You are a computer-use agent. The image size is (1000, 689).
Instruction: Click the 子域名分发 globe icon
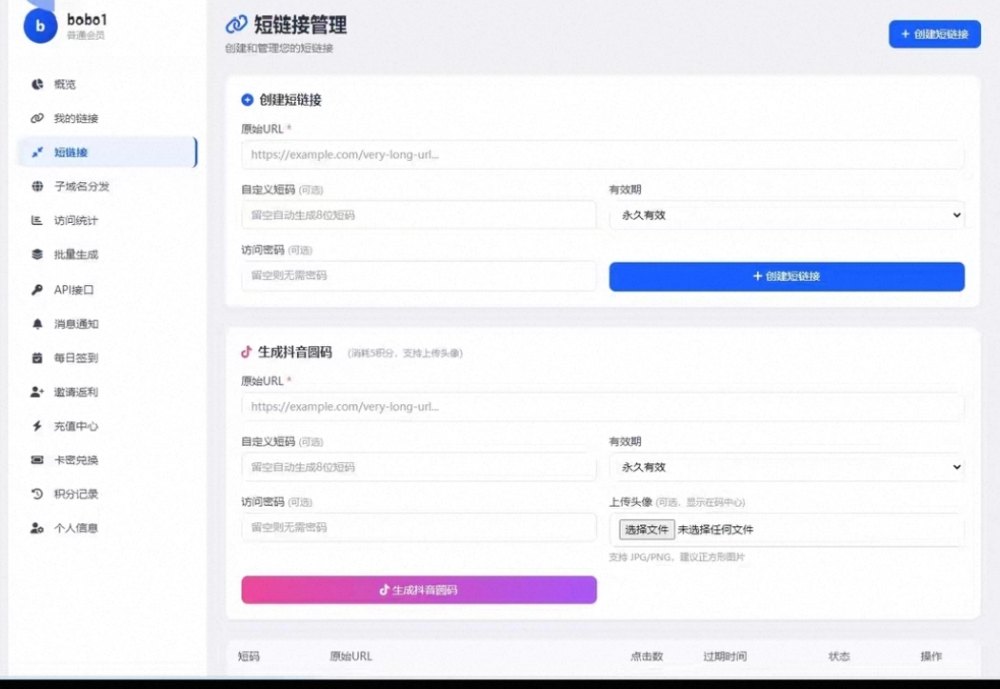click(x=38, y=186)
